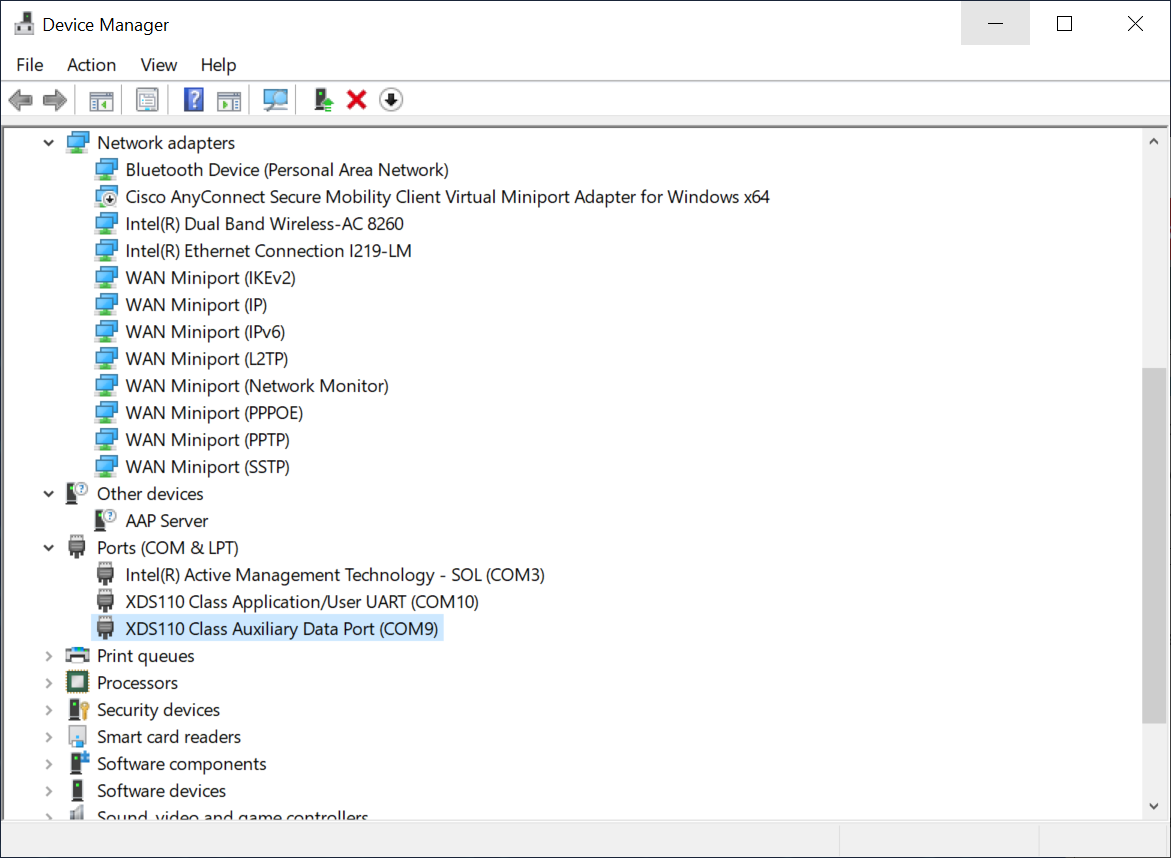Viewport: 1171px width, 858px height.
Task: Expand the Security devices category
Action: 49,709
